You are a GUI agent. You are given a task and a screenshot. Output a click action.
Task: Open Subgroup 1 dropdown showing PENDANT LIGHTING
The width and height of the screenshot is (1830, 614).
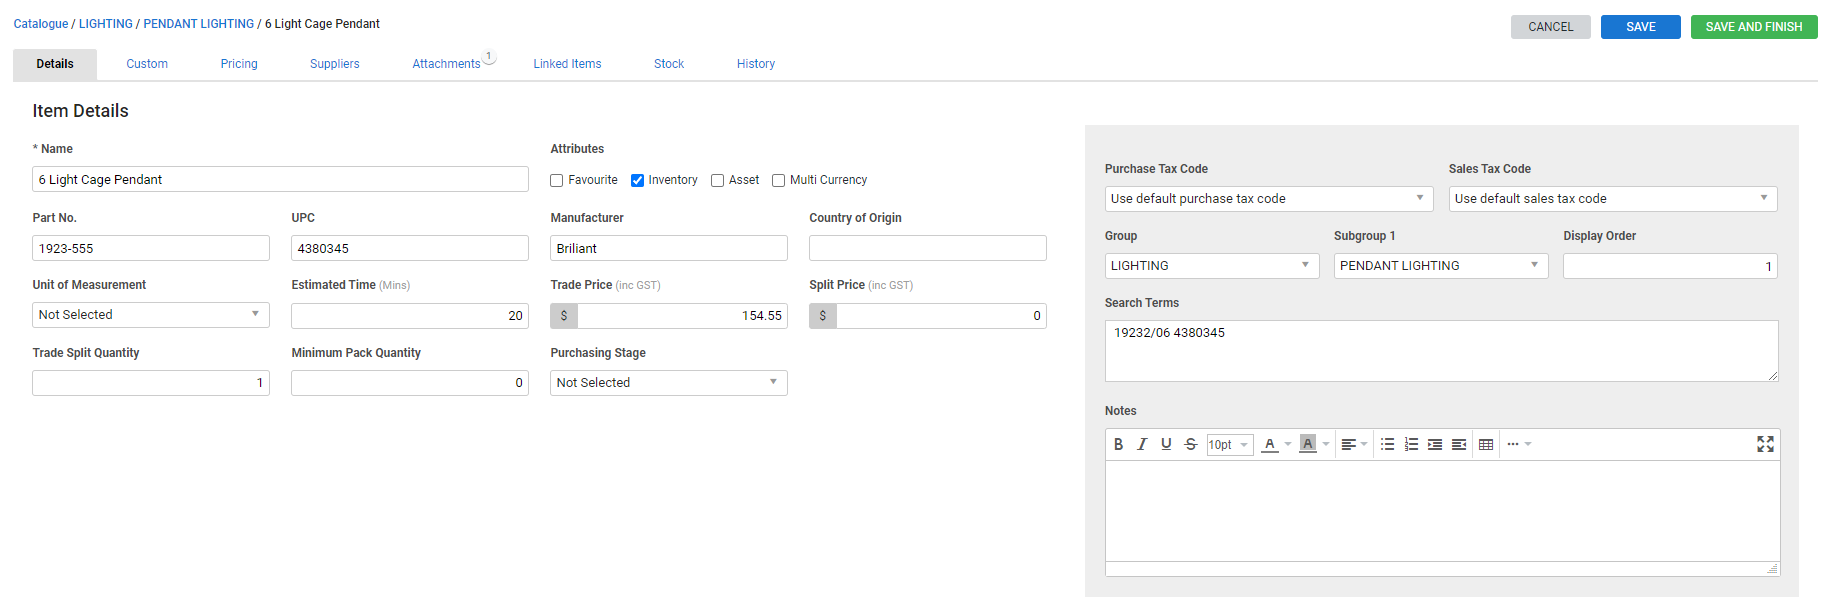[x=1441, y=266]
